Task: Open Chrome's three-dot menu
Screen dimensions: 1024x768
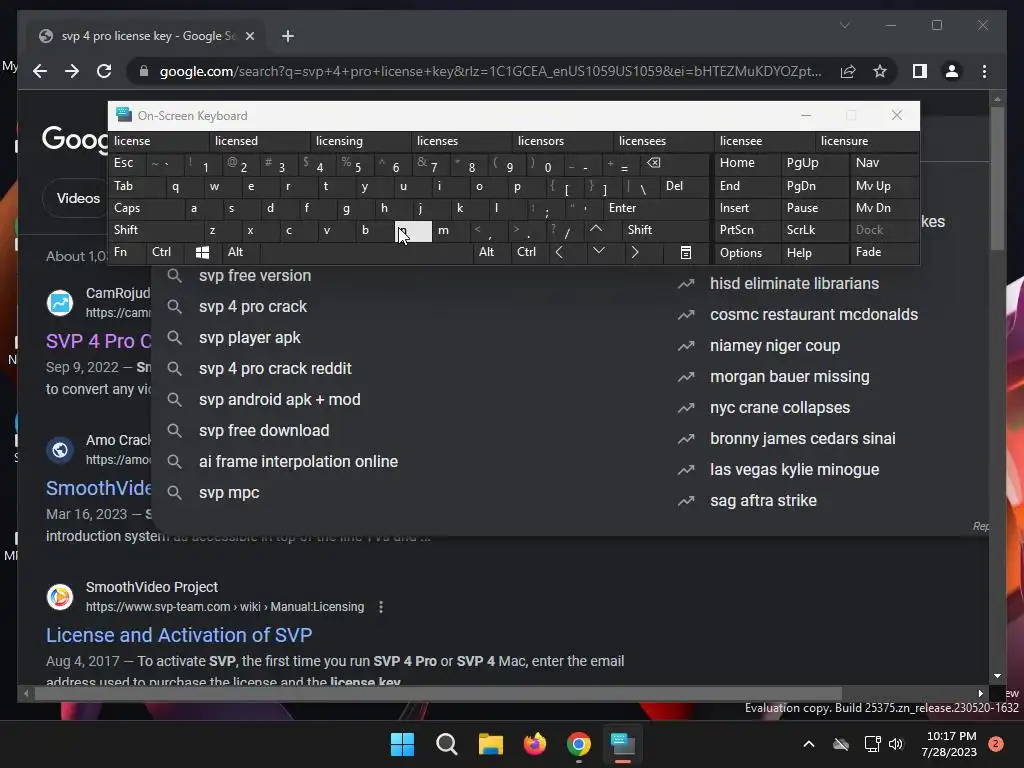Action: 984,71
